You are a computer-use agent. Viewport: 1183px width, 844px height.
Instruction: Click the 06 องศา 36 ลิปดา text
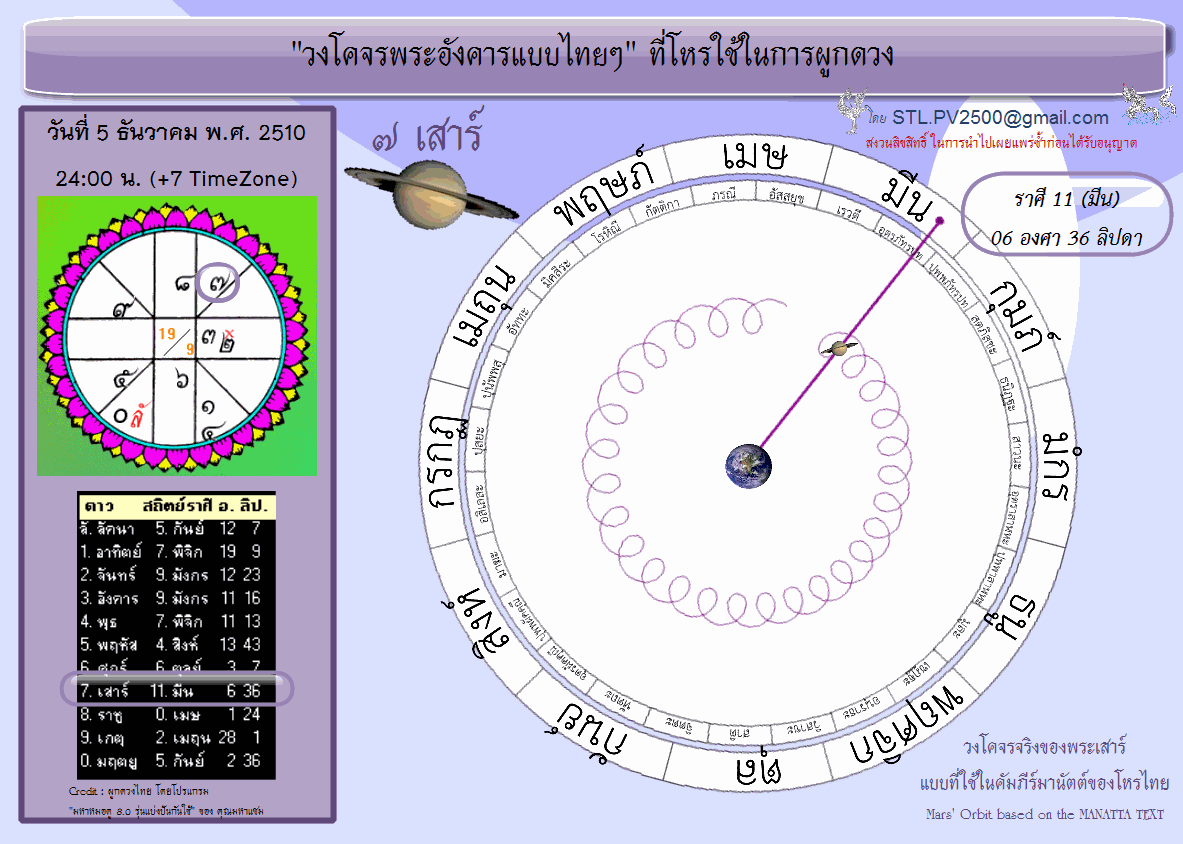1066,238
